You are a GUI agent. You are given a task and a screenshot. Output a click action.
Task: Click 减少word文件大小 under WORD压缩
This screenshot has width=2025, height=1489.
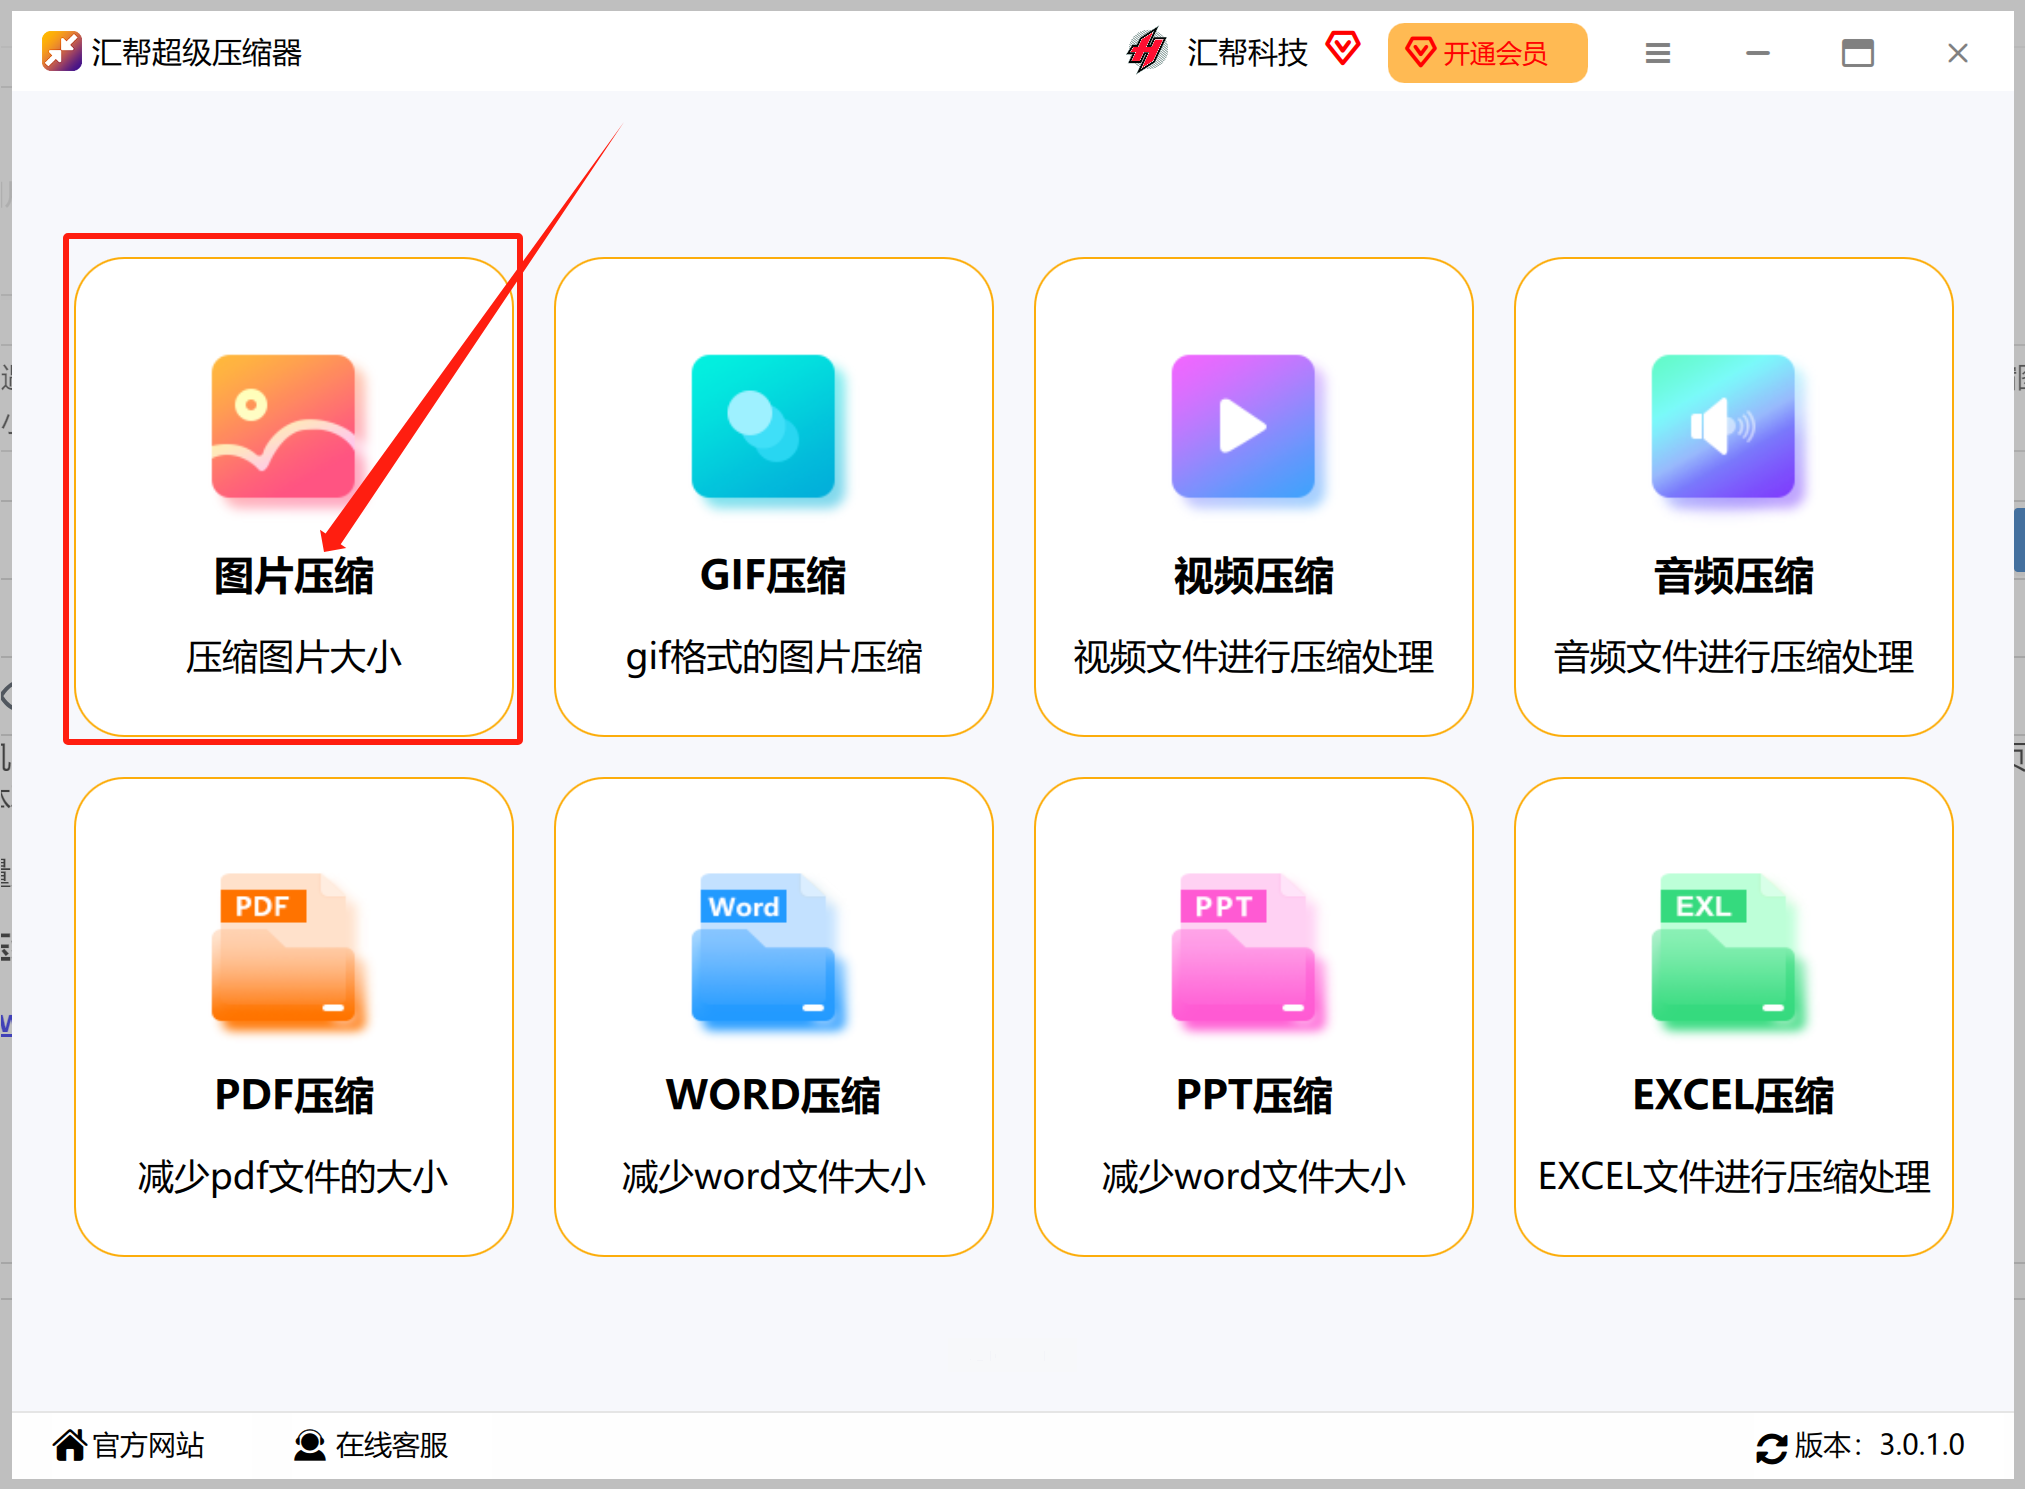pos(774,1177)
